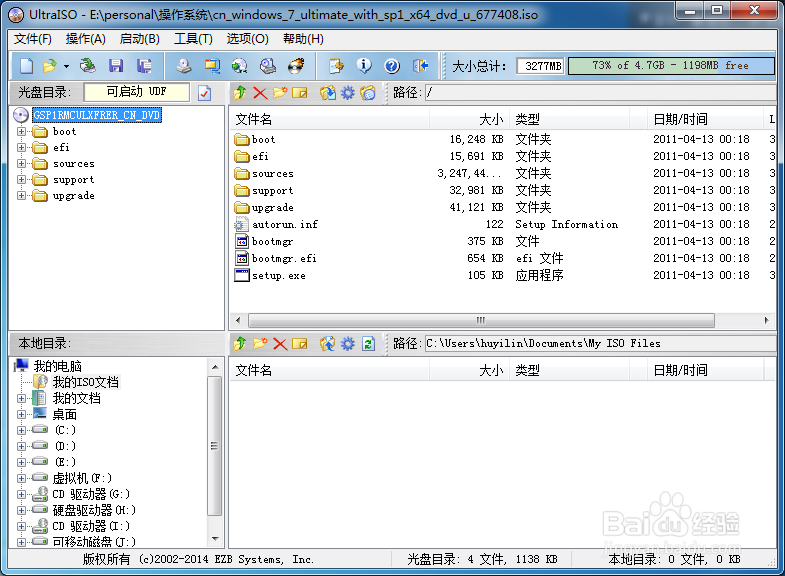Select setup.exe in the image file list

click(x=278, y=276)
